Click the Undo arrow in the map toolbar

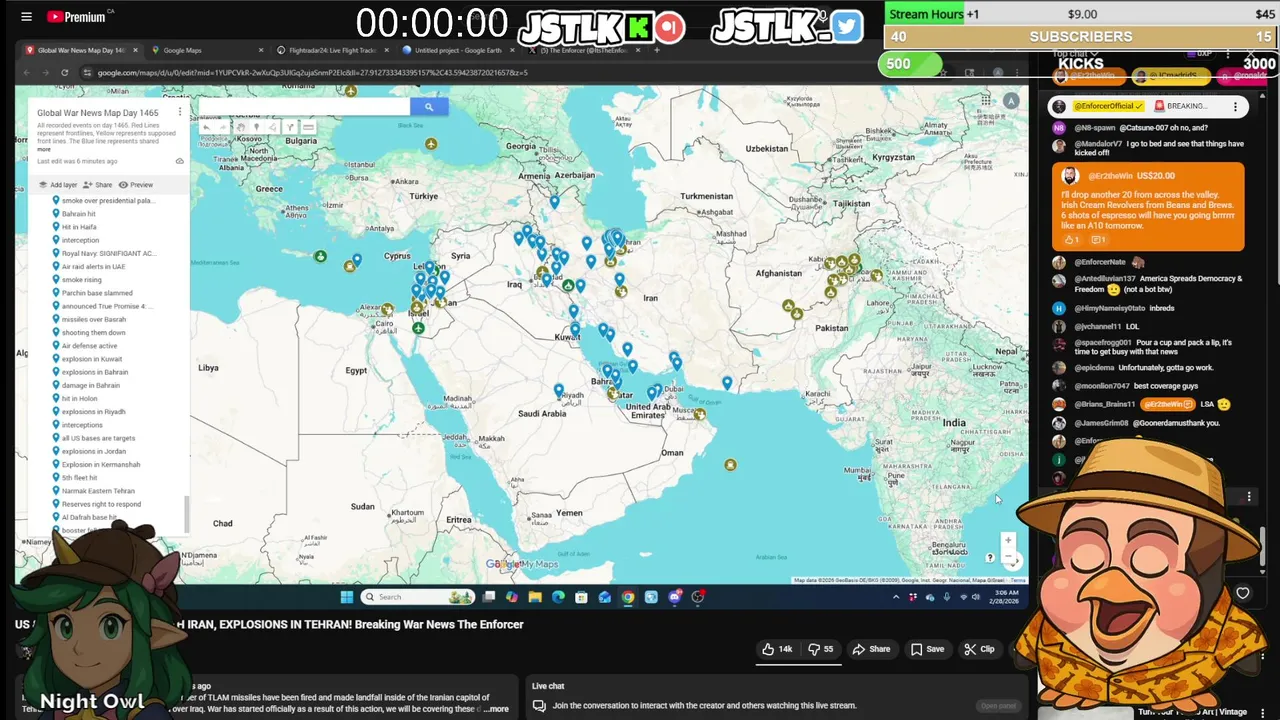tap(206, 127)
